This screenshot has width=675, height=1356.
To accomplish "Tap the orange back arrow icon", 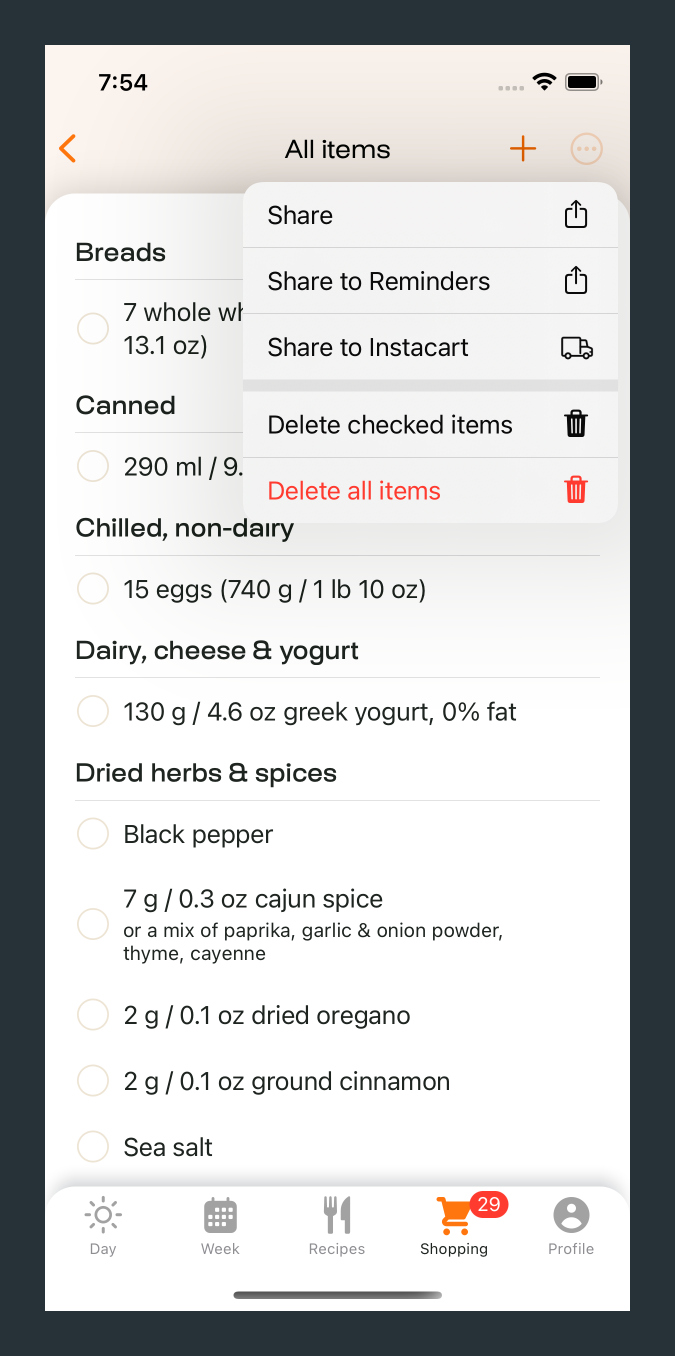I will (68, 150).
